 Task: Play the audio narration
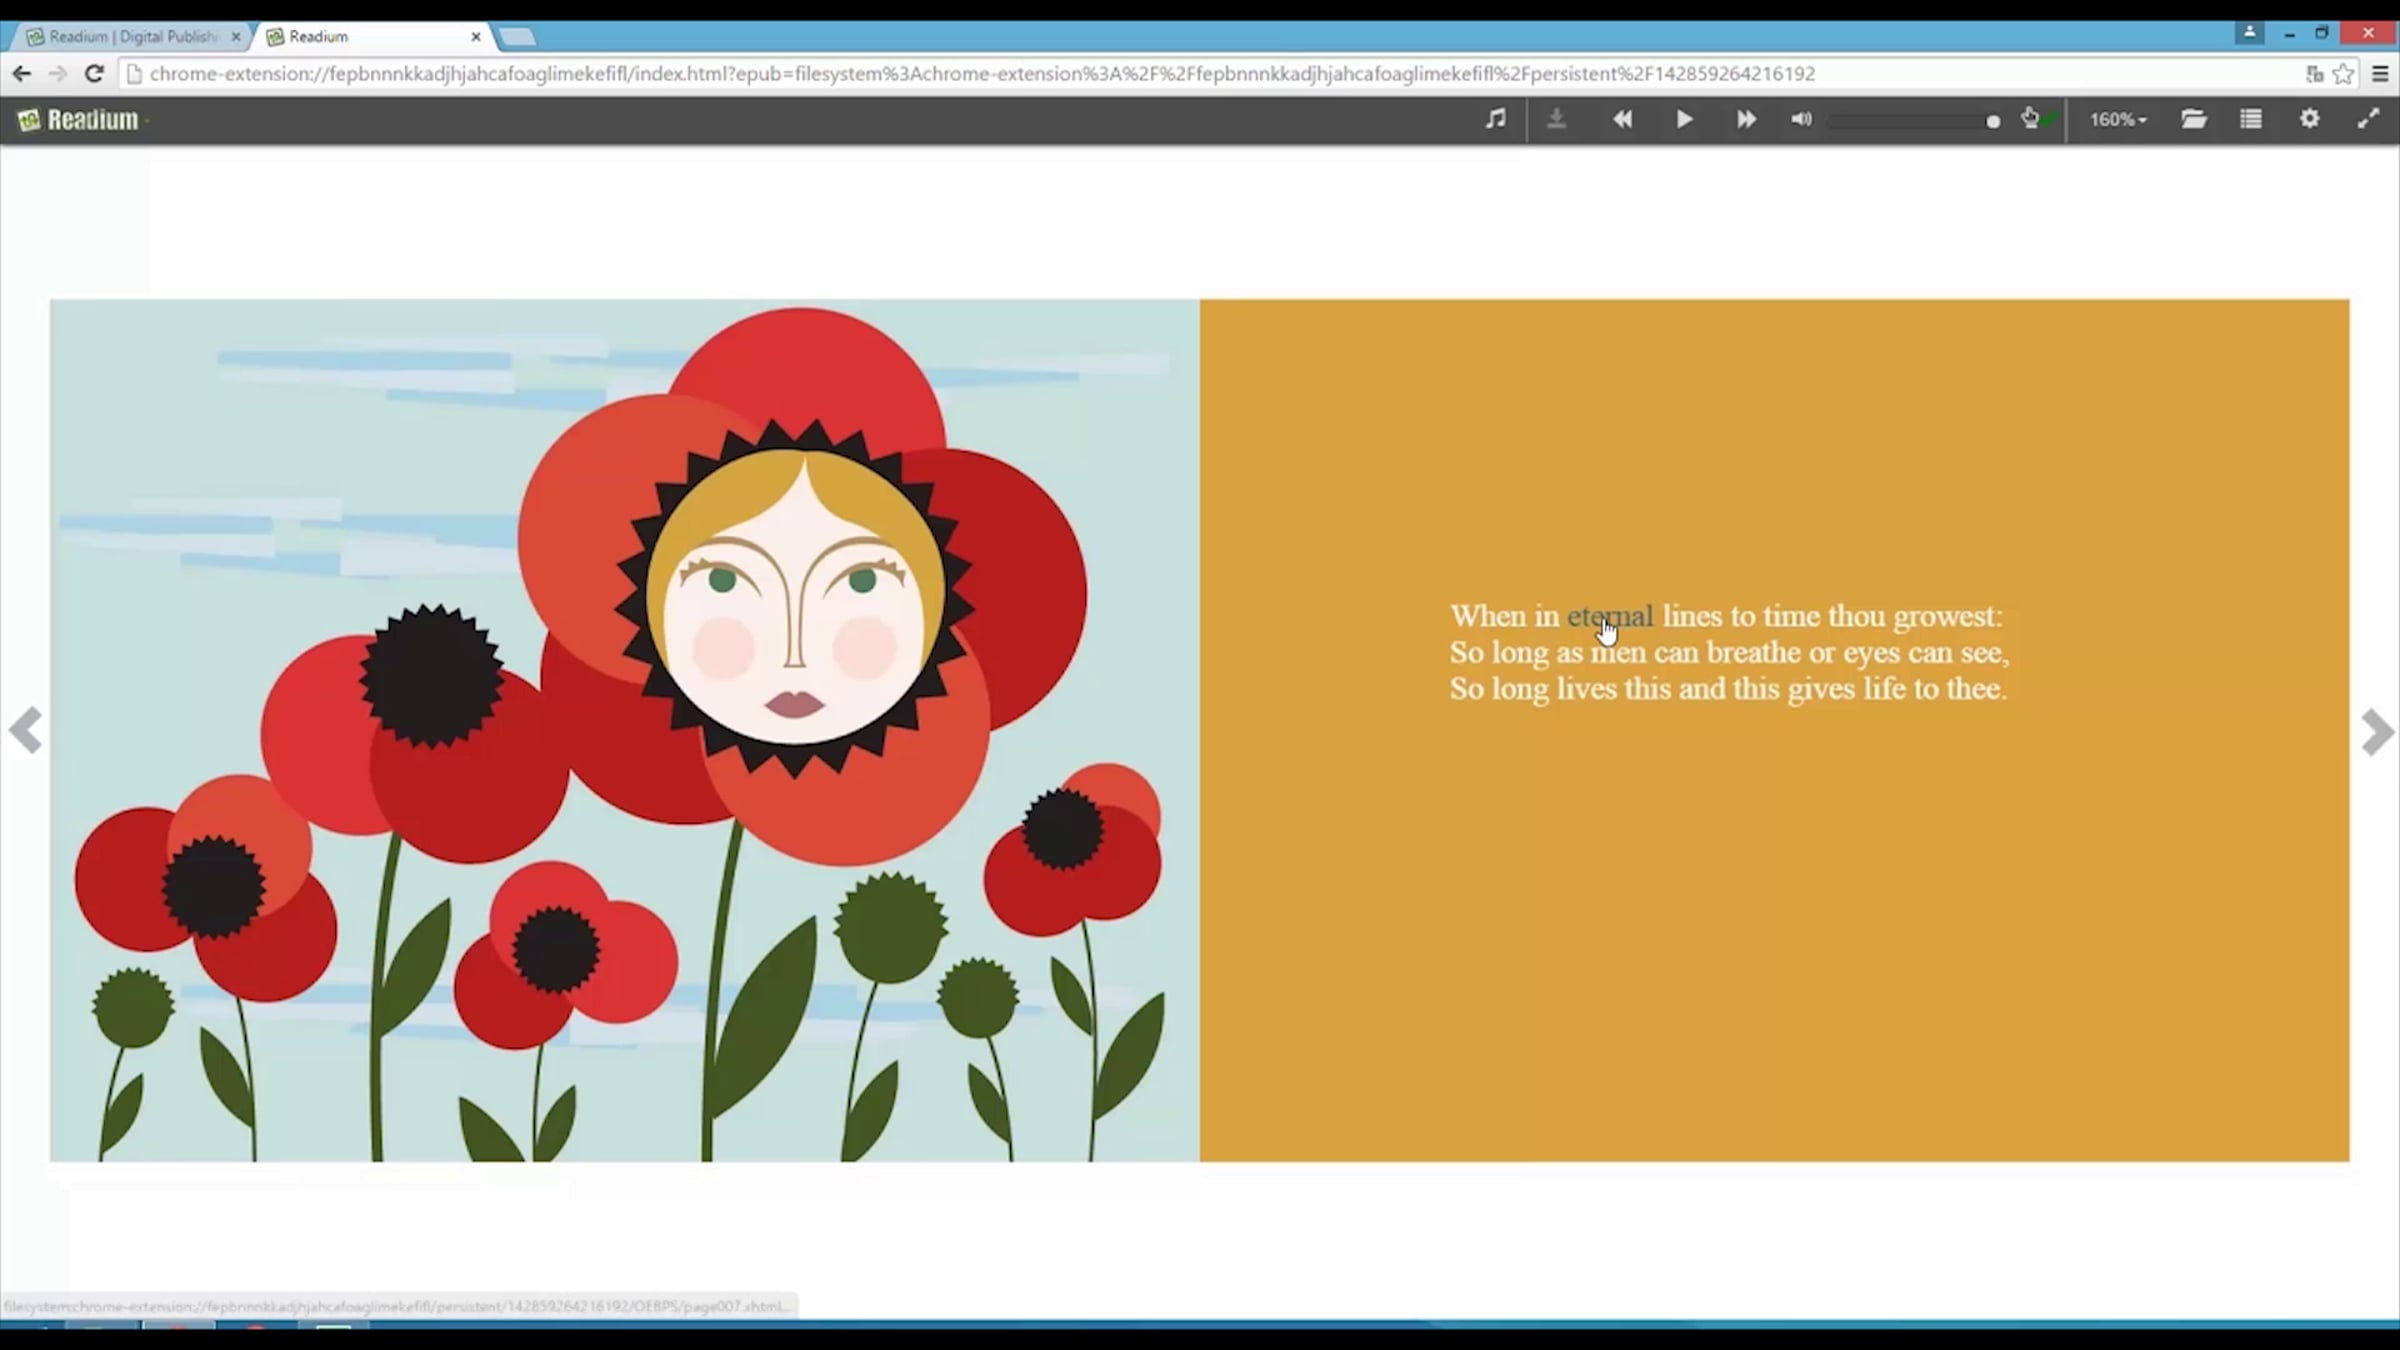click(x=1684, y=119)
